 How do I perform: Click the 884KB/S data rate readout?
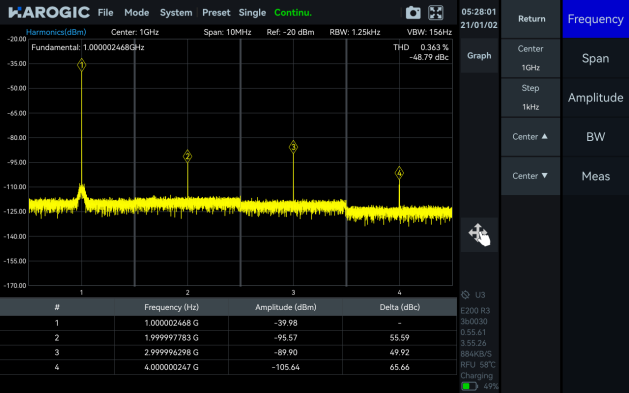pos(476,354)
